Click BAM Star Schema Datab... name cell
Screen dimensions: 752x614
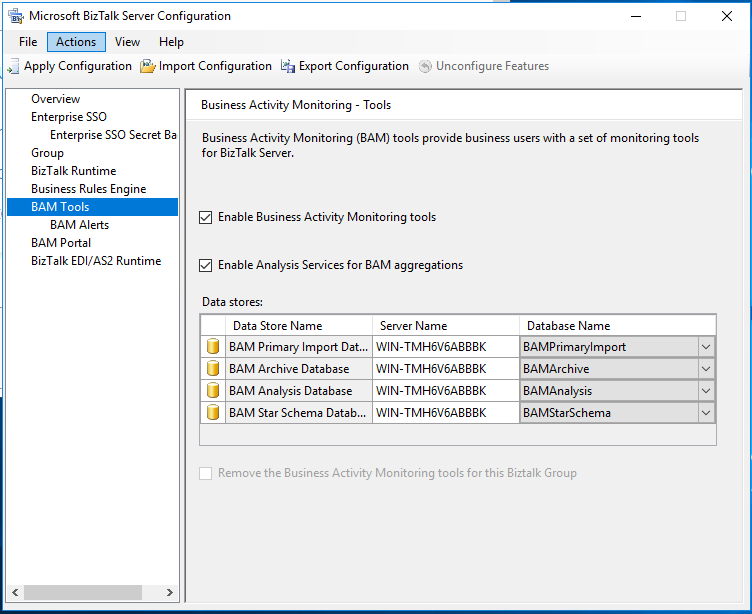(299, 413)
